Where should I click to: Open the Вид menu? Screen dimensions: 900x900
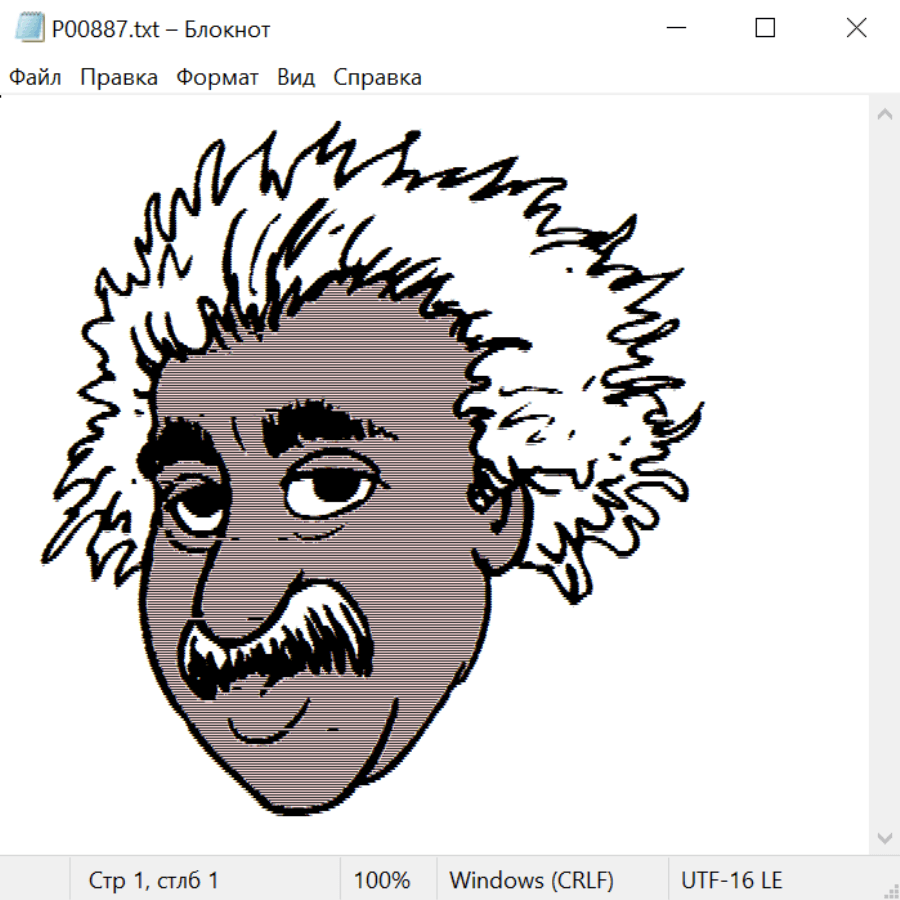click(x=296, y=78)
